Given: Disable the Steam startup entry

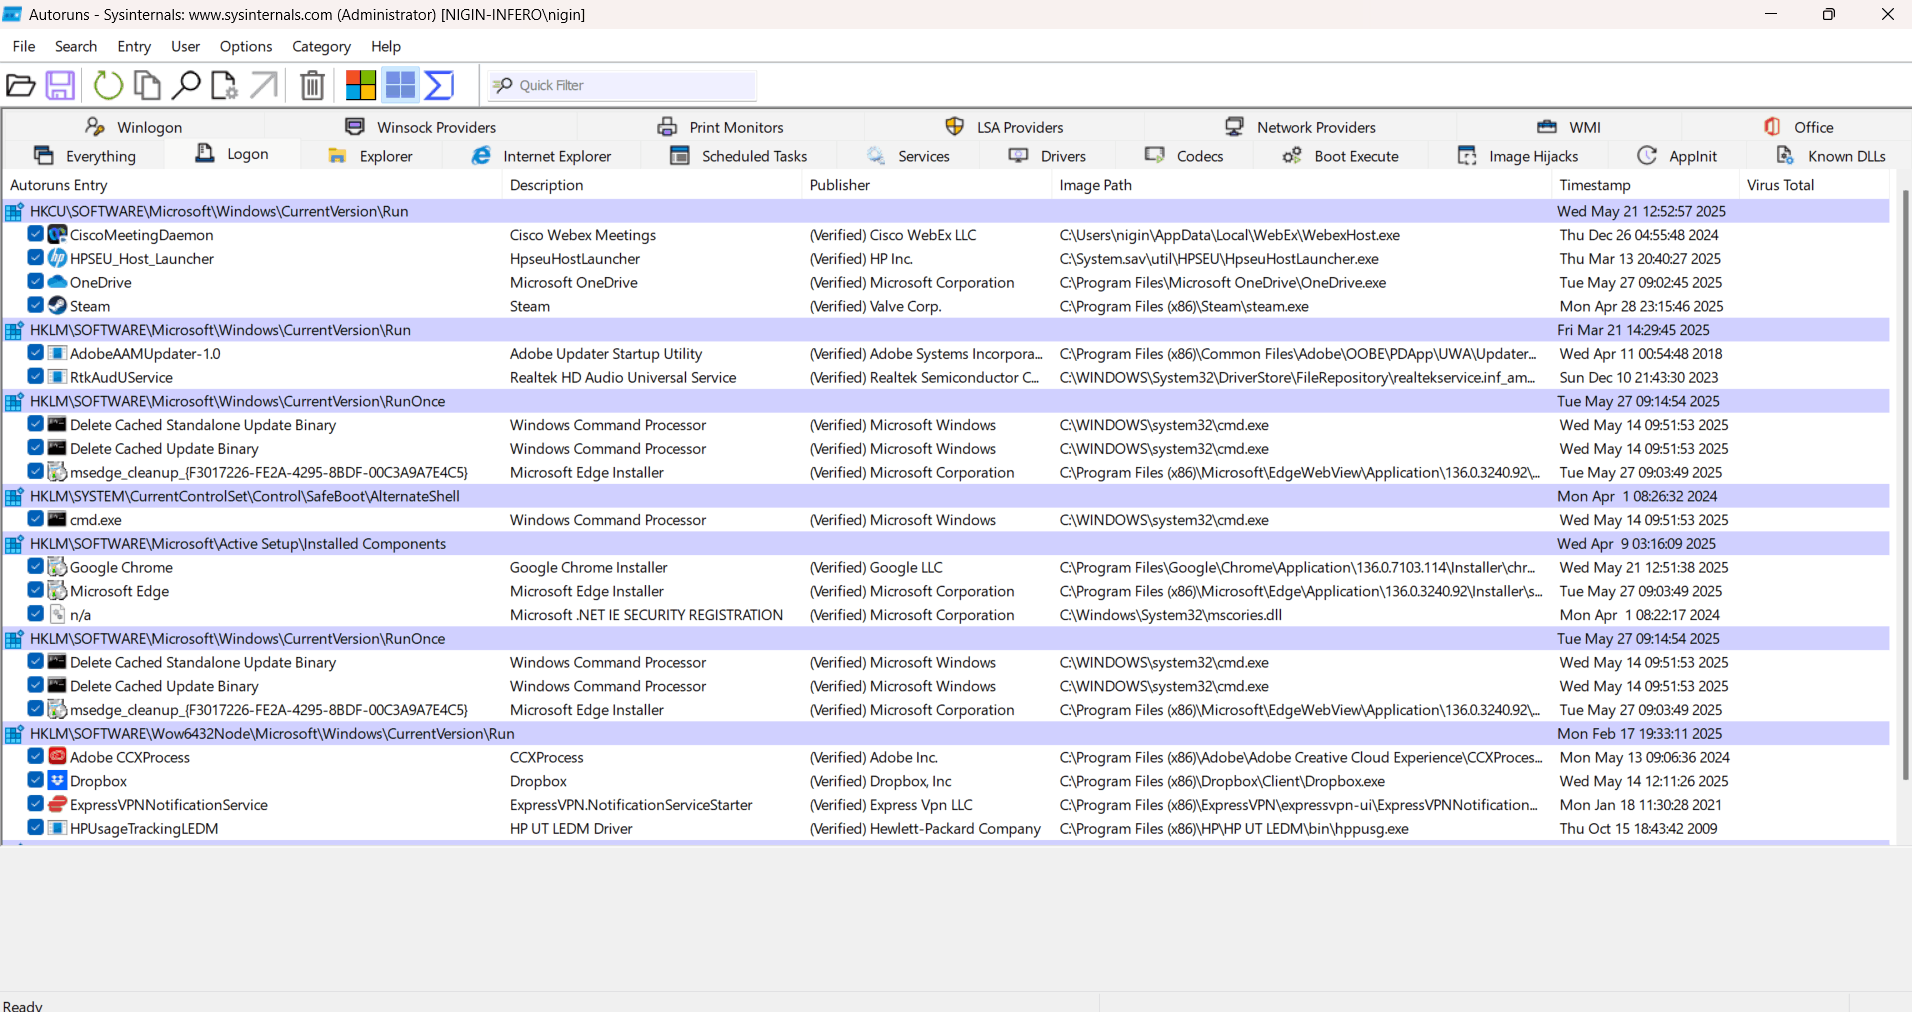Looking at the screenshot, I should pyautogui.click(x=35, y=305).
